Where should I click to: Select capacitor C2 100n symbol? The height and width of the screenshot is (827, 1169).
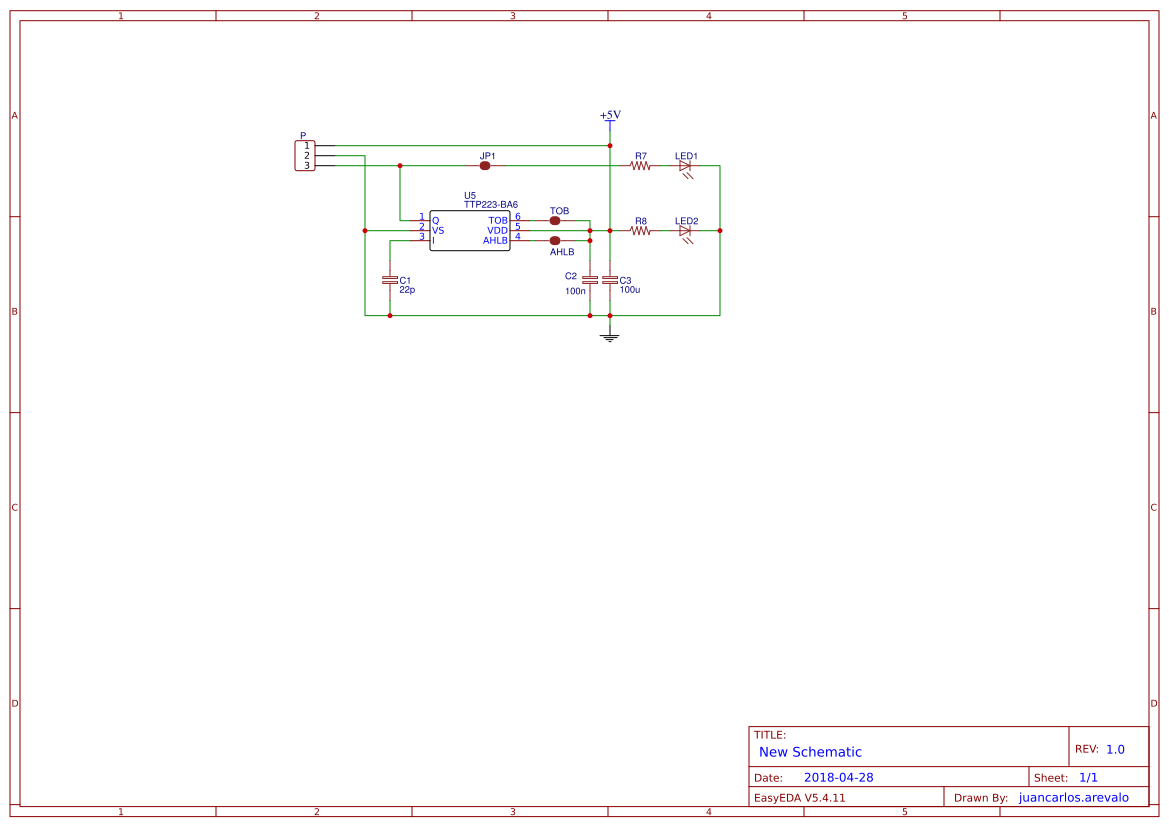[590, 280]
